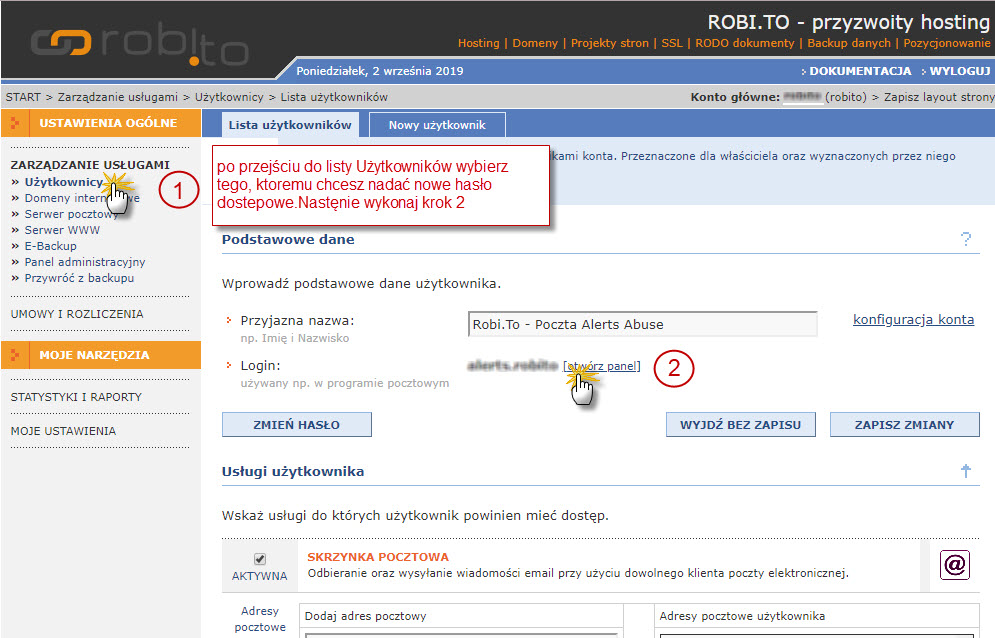Open MOJE USTAWIENIA section
Screen dimensions: 995x638
point(63,431)
